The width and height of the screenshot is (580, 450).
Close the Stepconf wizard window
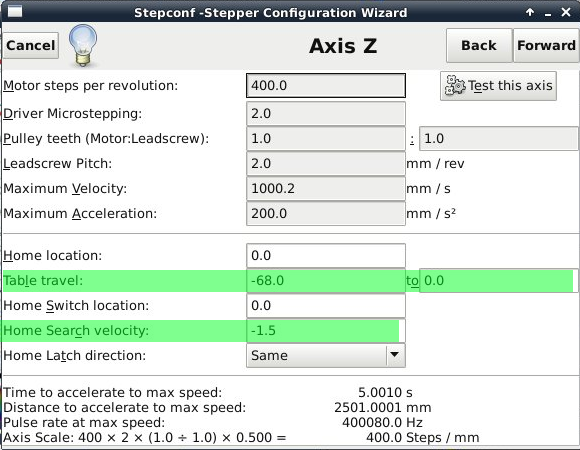pos(566,12)
